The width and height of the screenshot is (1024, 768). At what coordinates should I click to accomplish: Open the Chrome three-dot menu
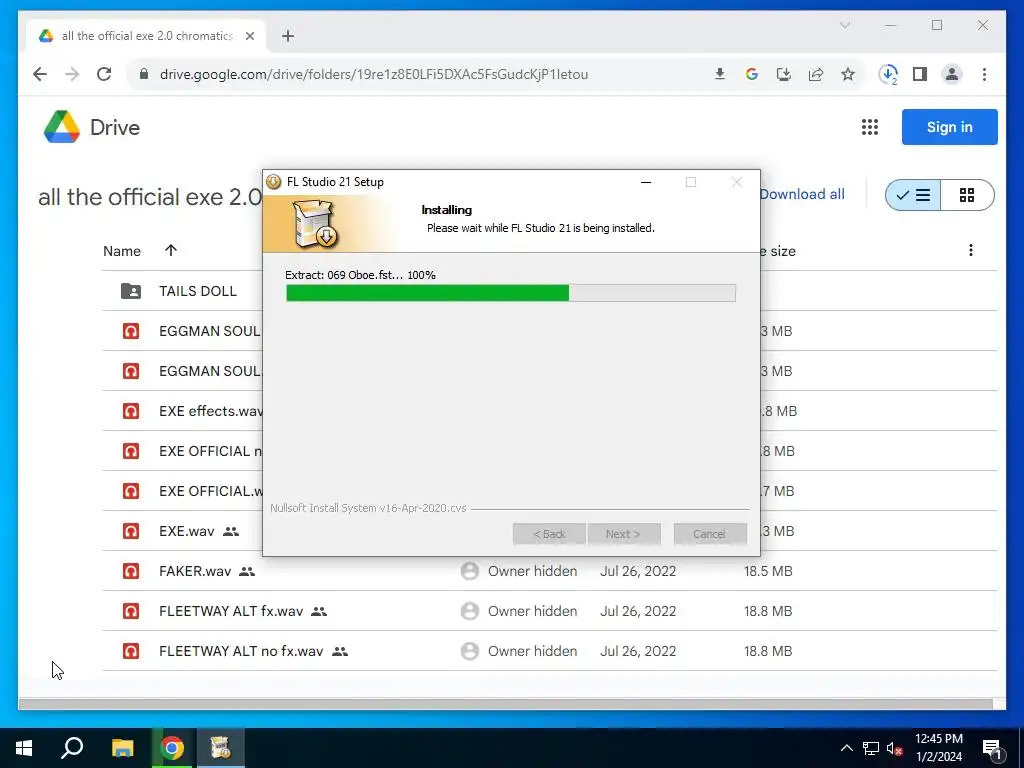click(x=984, y=74)
